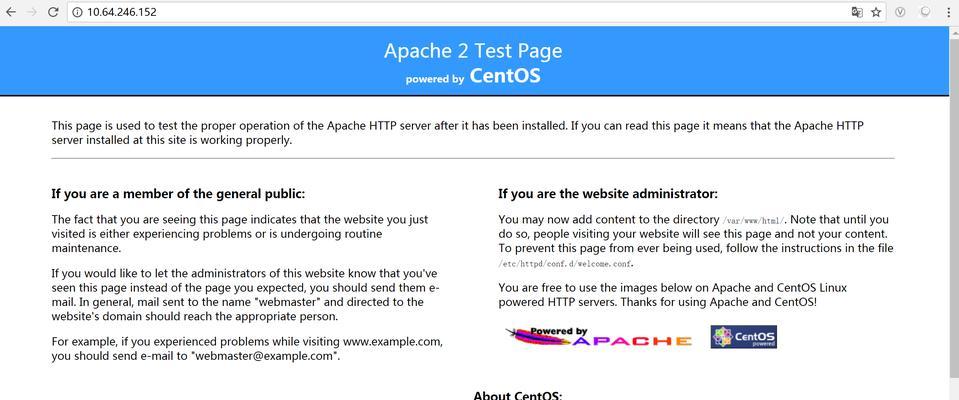Reload the page with the refresh icon
The image size is (959, 400).
pos(53,12)
